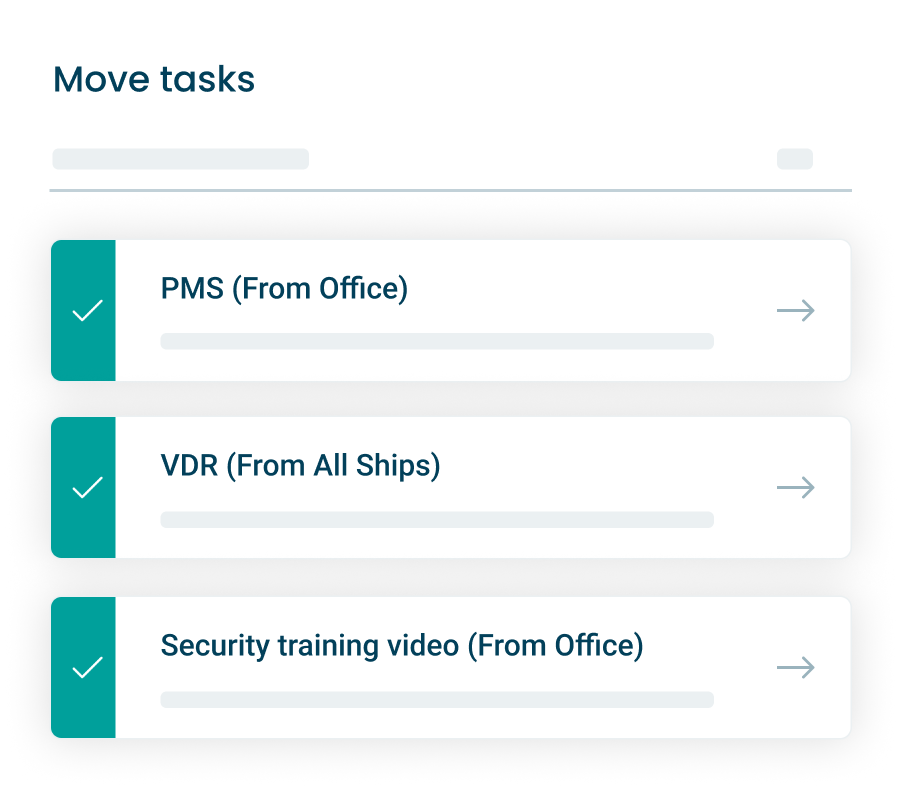The image size is (909, 798).
Task: Click the Security training video arrow icon
Action: coord(795,667)
